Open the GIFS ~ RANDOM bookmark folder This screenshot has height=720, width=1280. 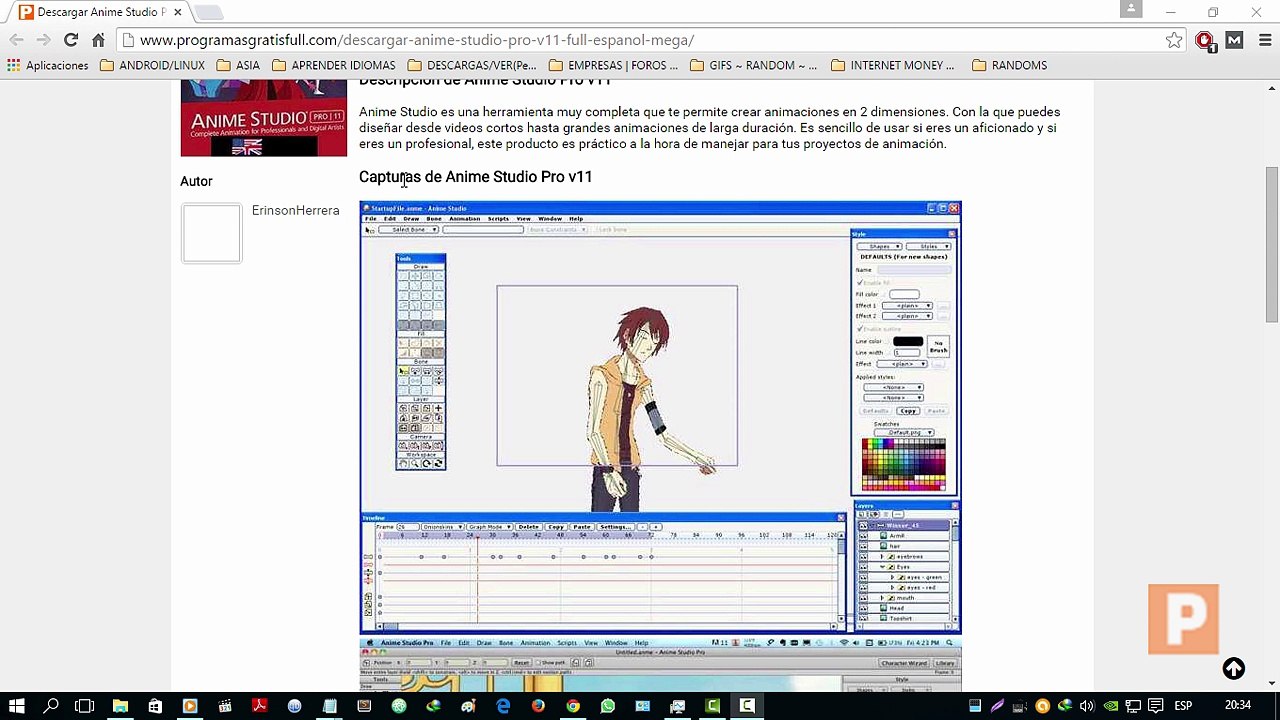[753, 65]
